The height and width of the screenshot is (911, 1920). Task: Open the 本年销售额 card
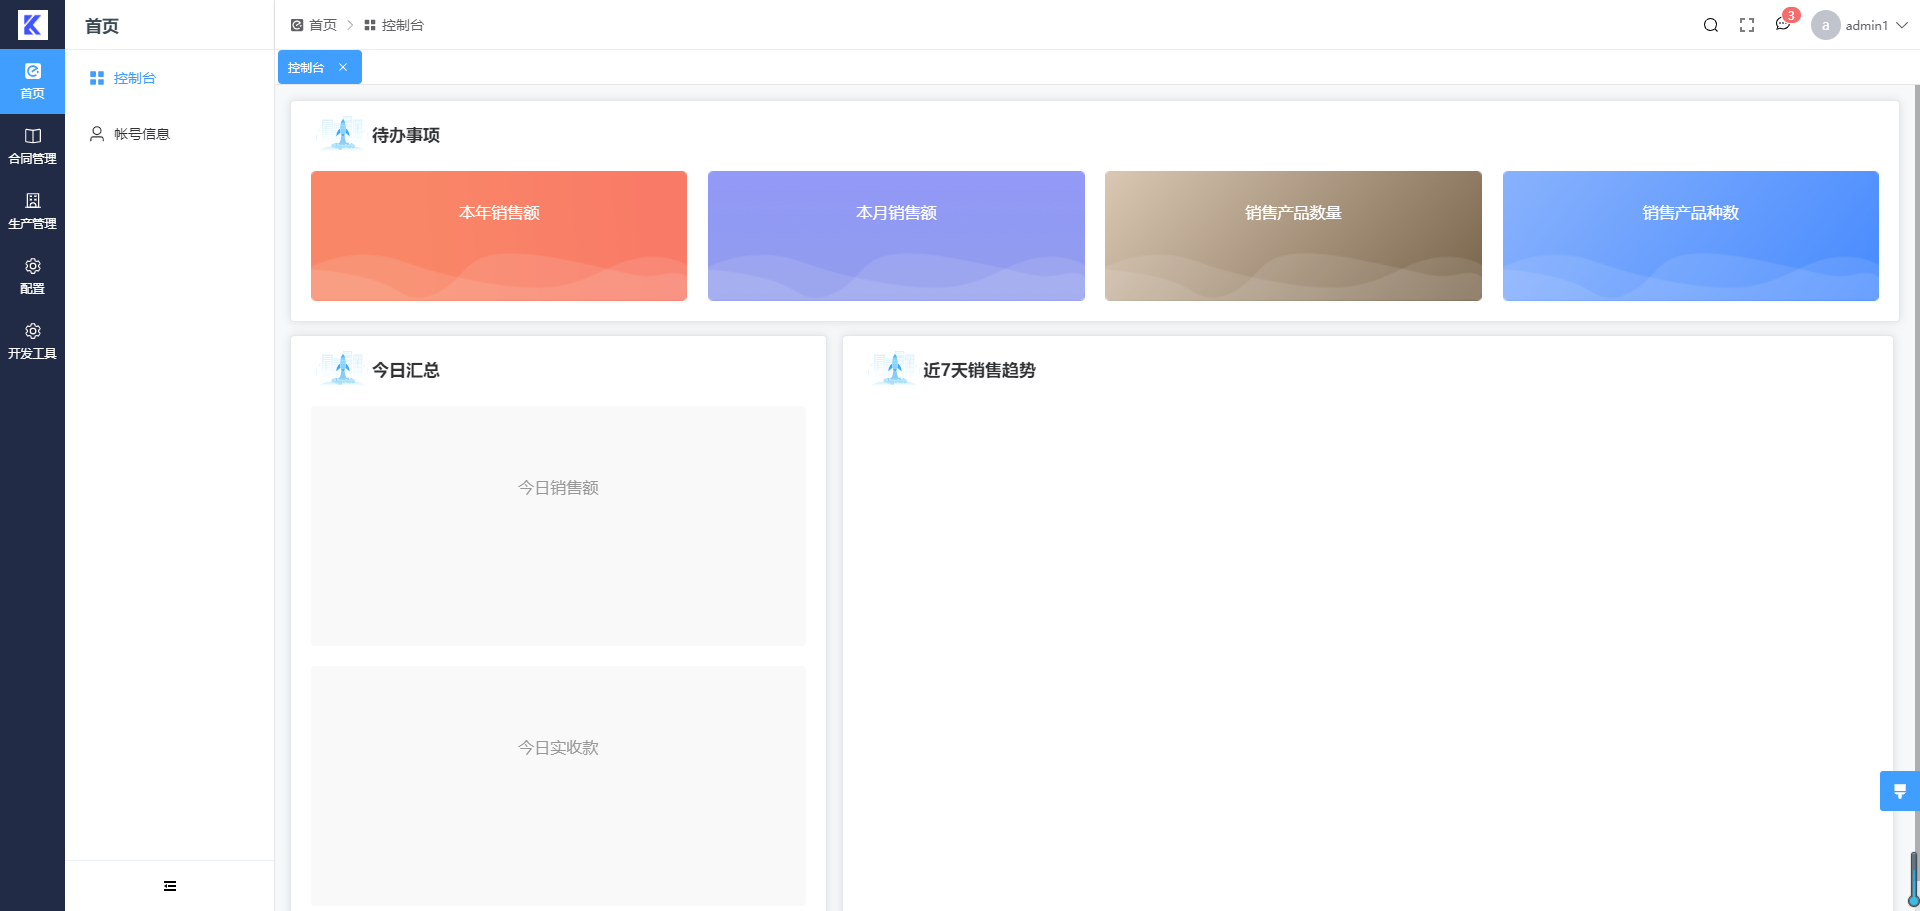pos(499,236)
